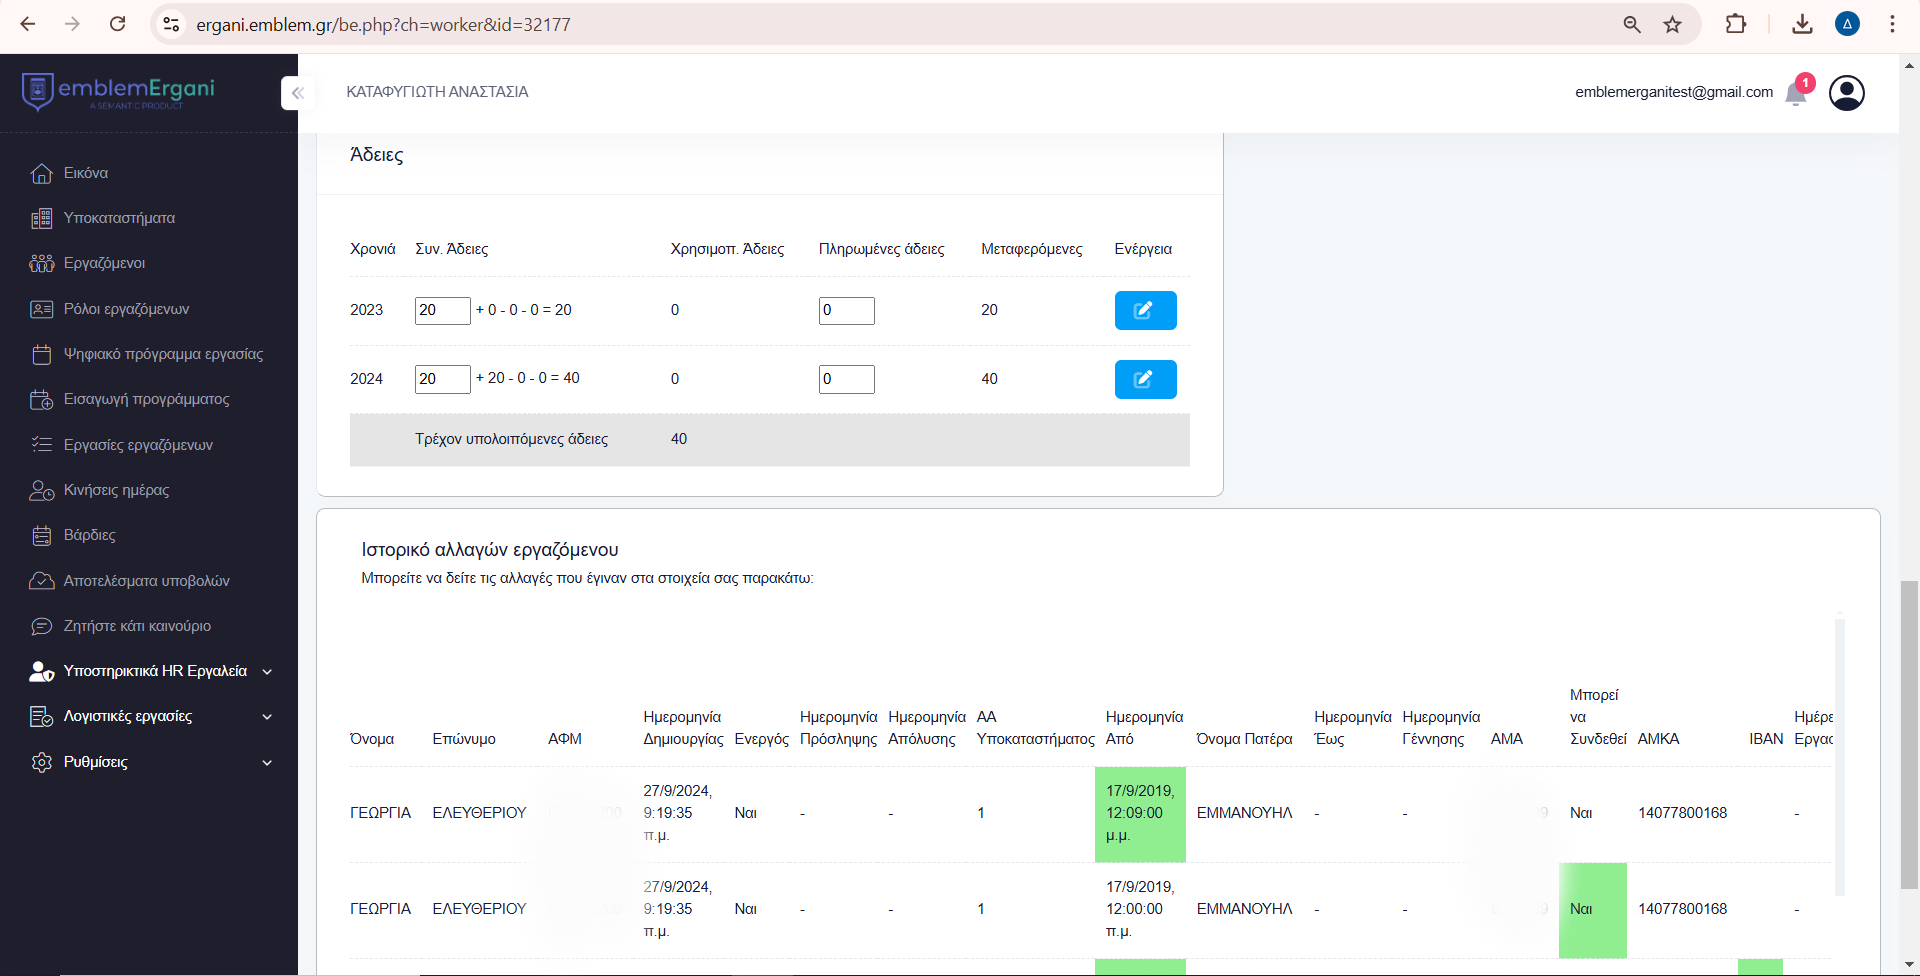The height and width of the screenshot is (976, 1920).
Task: Click paid leave input for 2024
Action: 846,379
